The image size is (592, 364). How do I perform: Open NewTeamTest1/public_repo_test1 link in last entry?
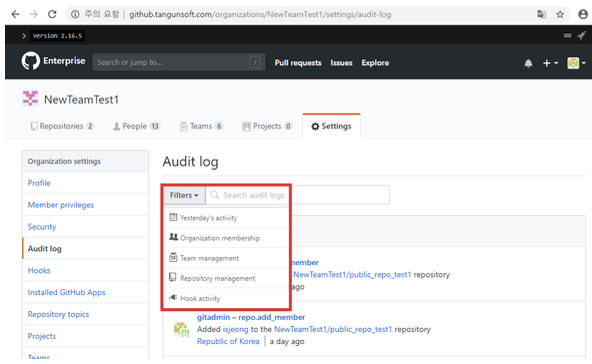point(333,329)
